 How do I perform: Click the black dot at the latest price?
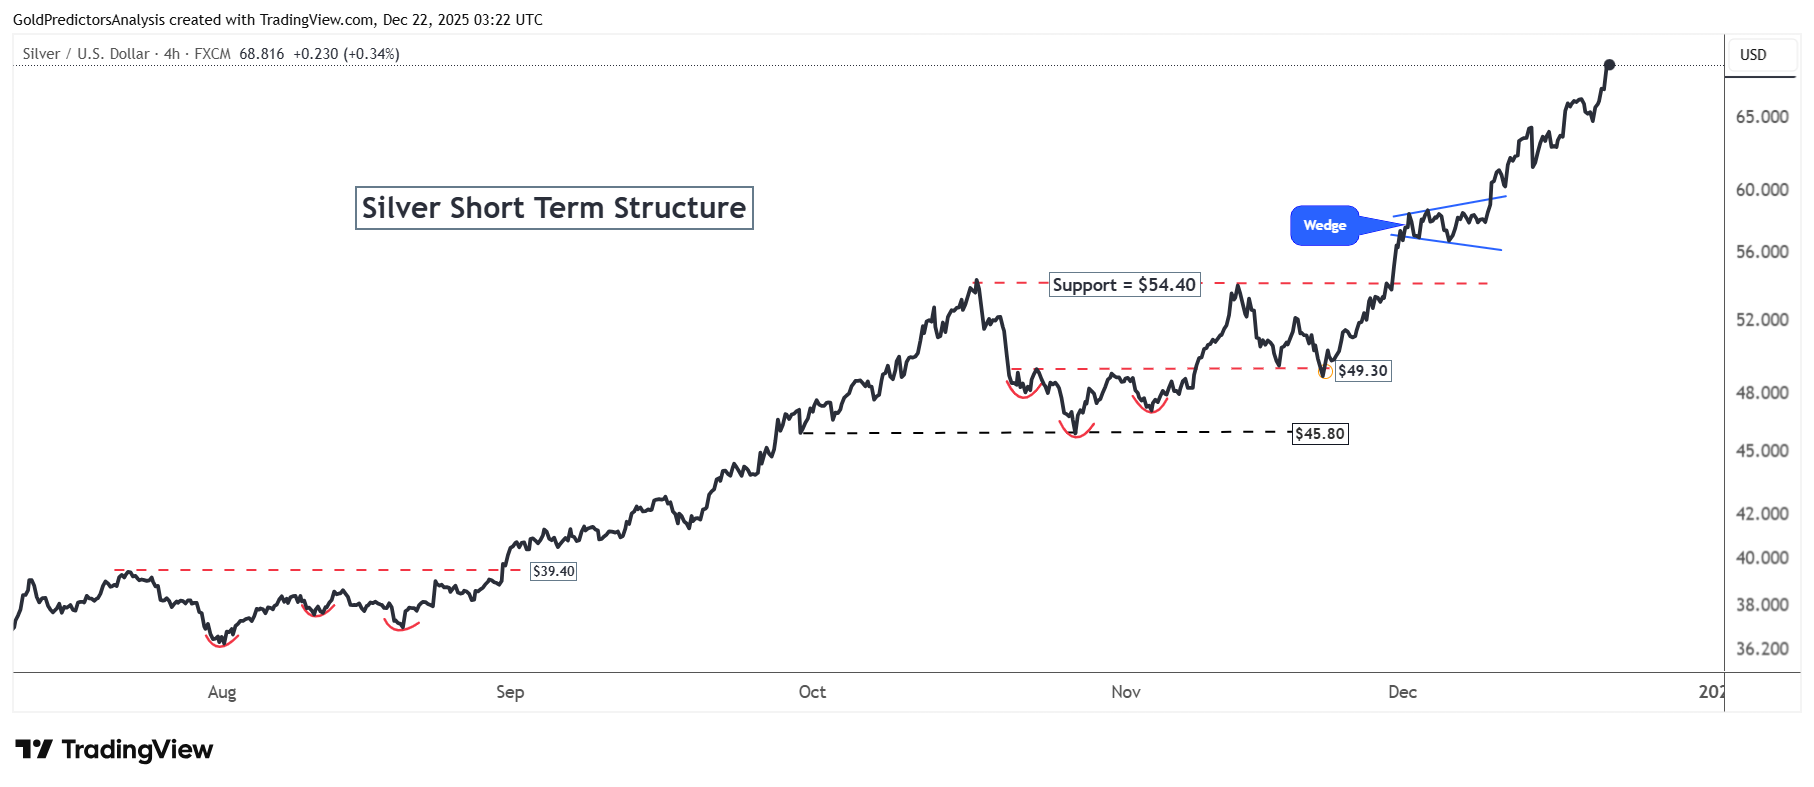(1609, 65)
